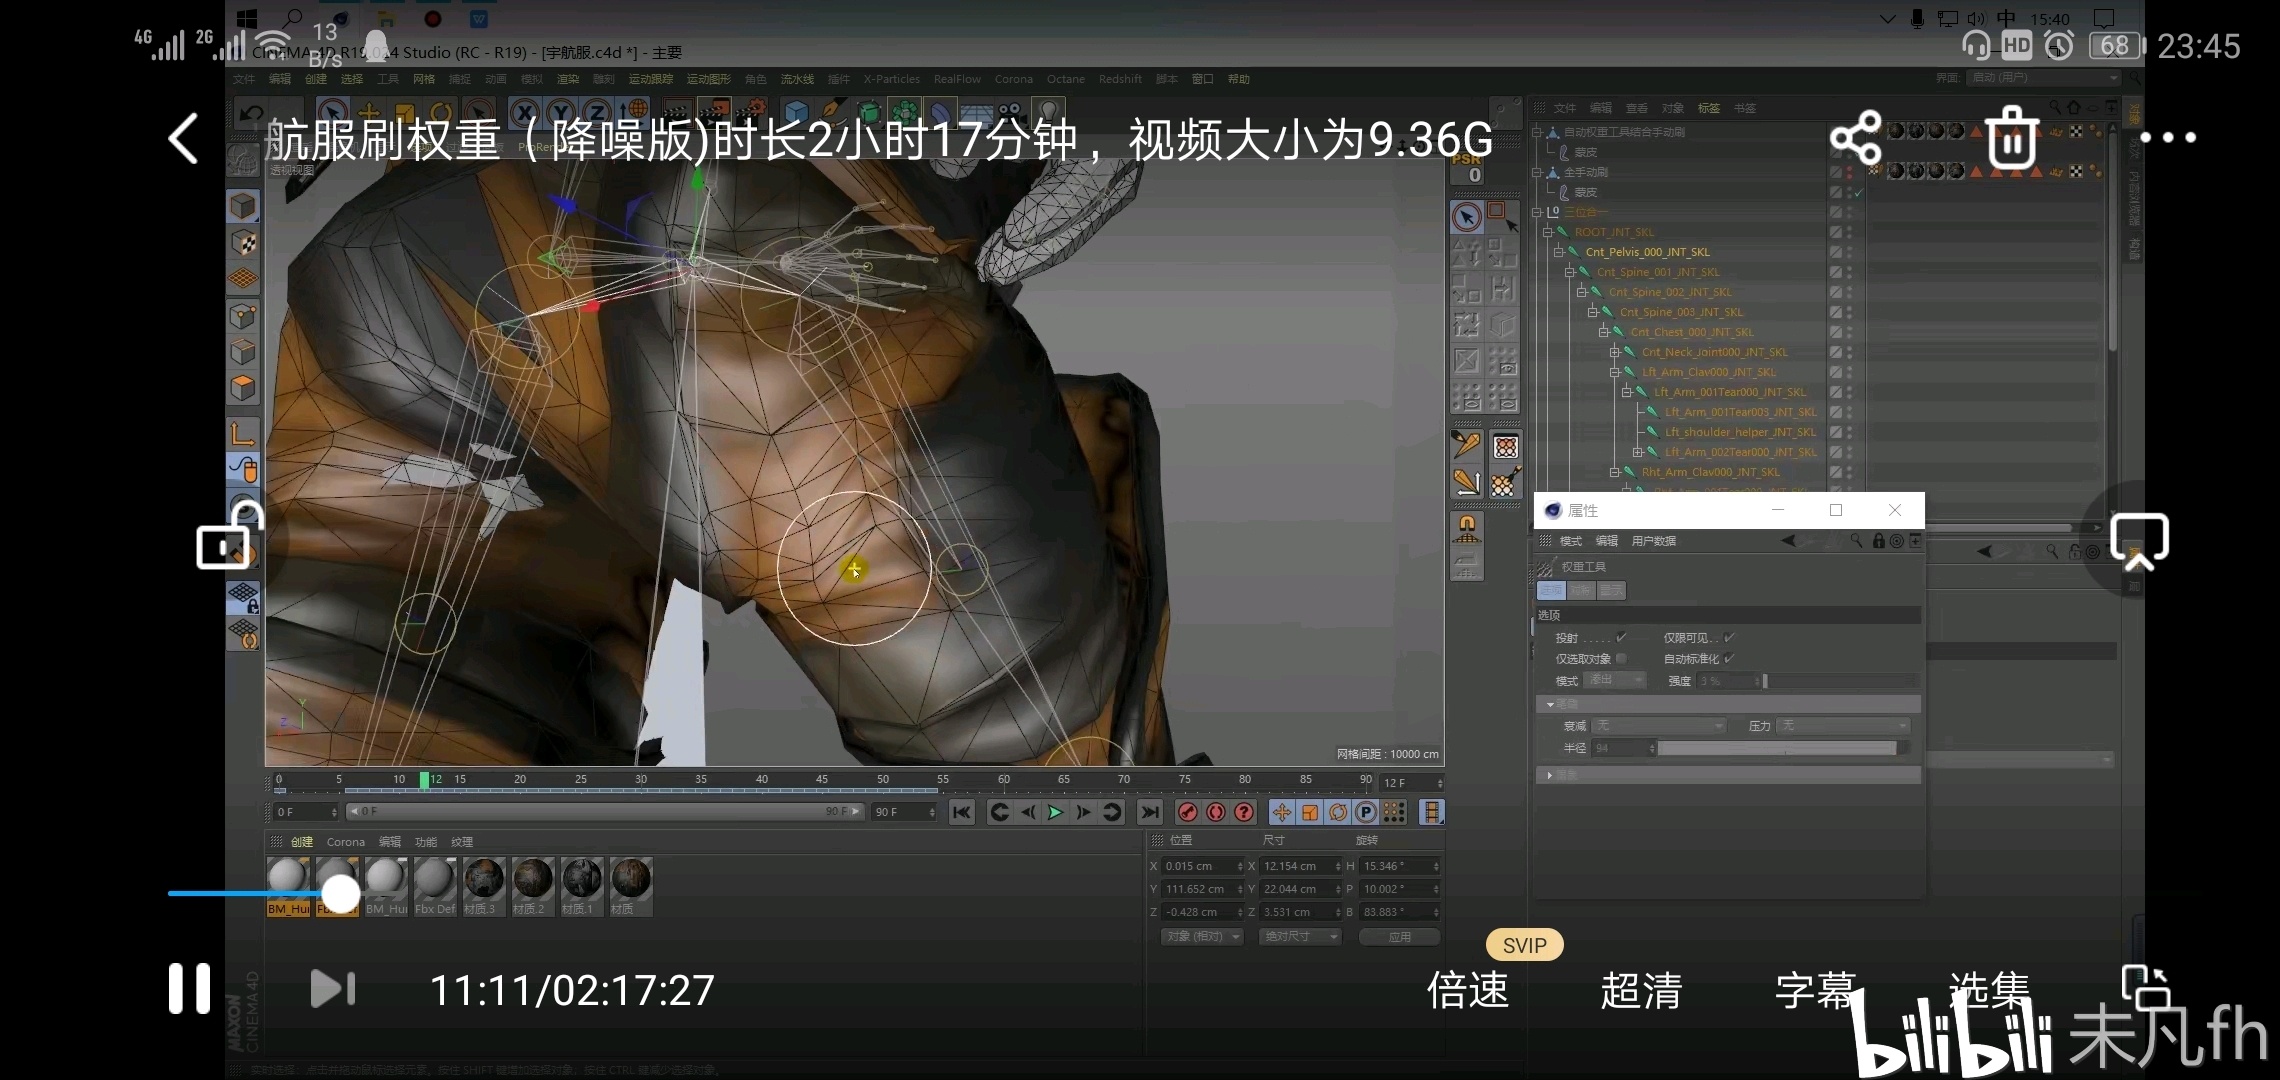Open the 对象 (相对) coordinate dropdown
This screenshot has width=2280, height=1080.
click(x=1200, y=936)
